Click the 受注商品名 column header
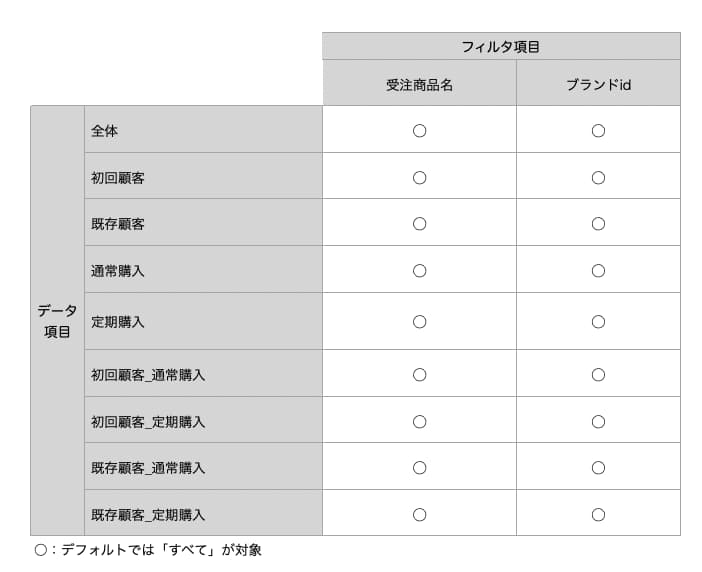 coord(419,83)
